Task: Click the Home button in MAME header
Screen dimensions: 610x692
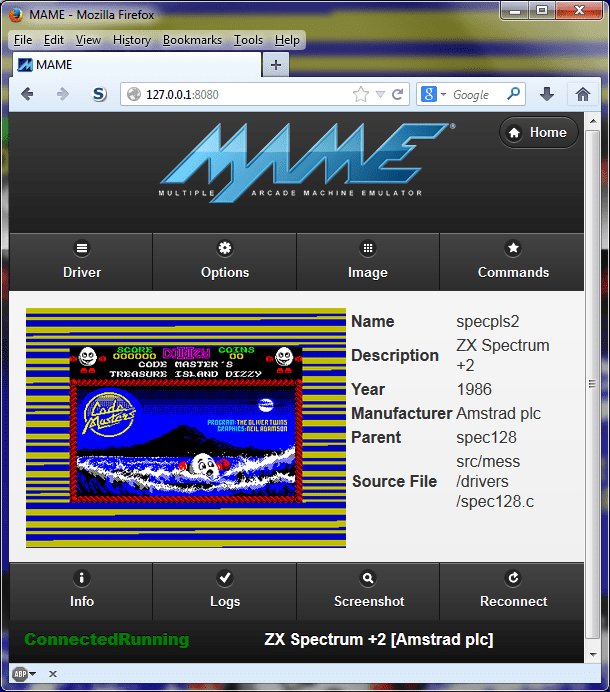Action: click(x=538, y=132)
